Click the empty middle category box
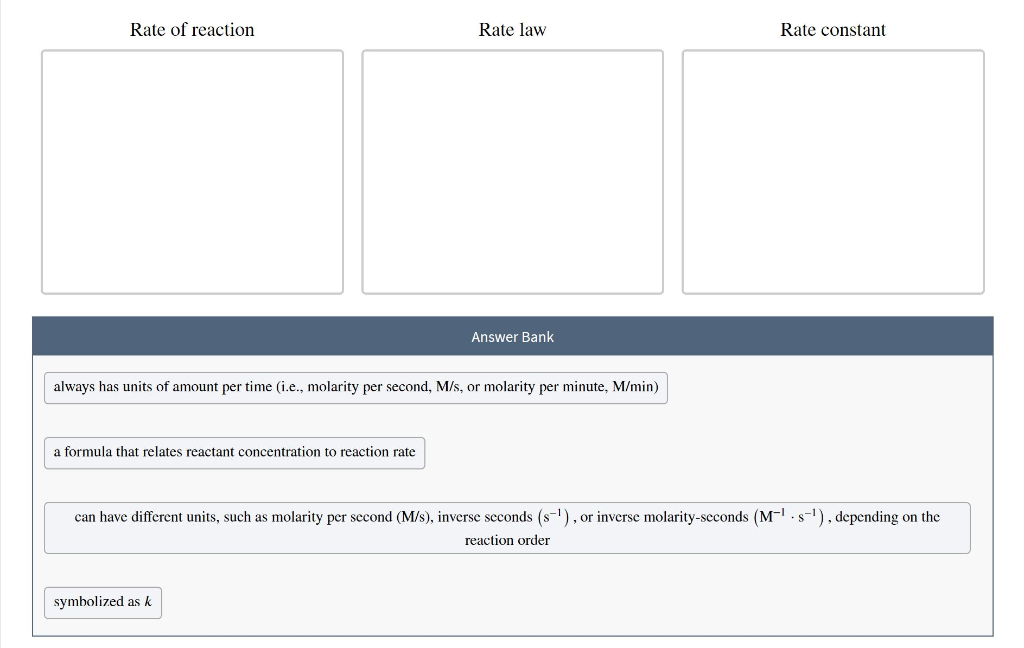Screen dimensions: 1024x648 tap(512, 171)
